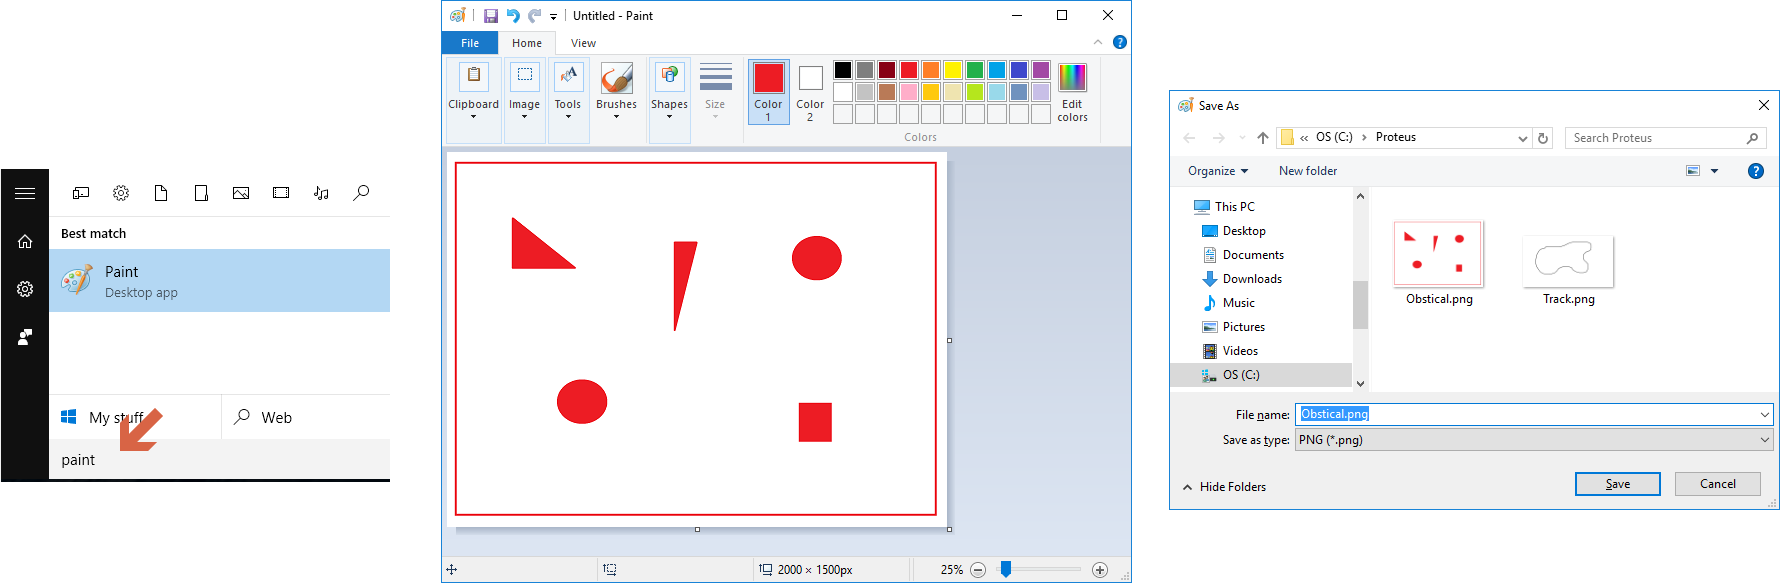Click the Paint help question mark icon
This screenshot has height=583, width=1780.
1120,42
